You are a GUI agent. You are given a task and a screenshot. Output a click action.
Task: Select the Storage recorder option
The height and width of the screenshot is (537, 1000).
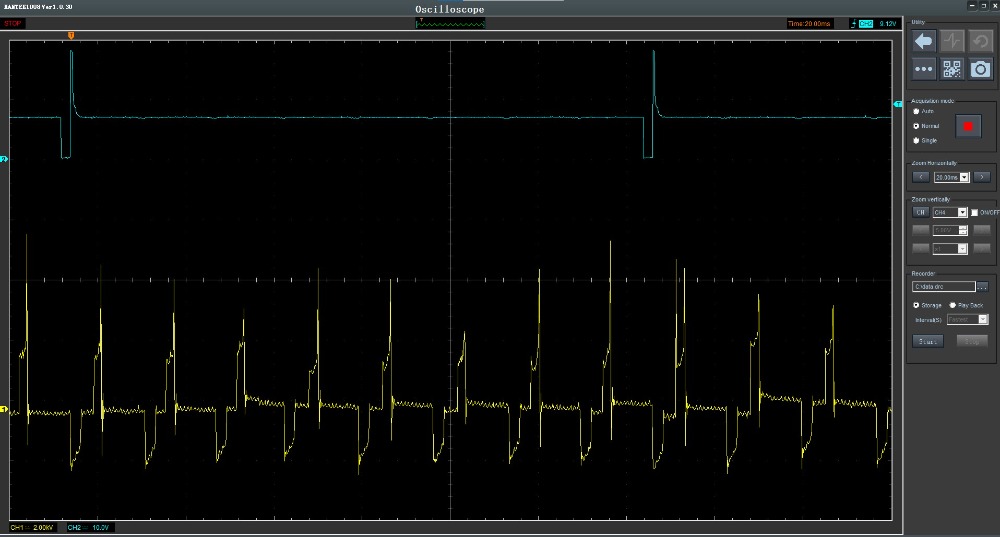[x=916, y=305]
